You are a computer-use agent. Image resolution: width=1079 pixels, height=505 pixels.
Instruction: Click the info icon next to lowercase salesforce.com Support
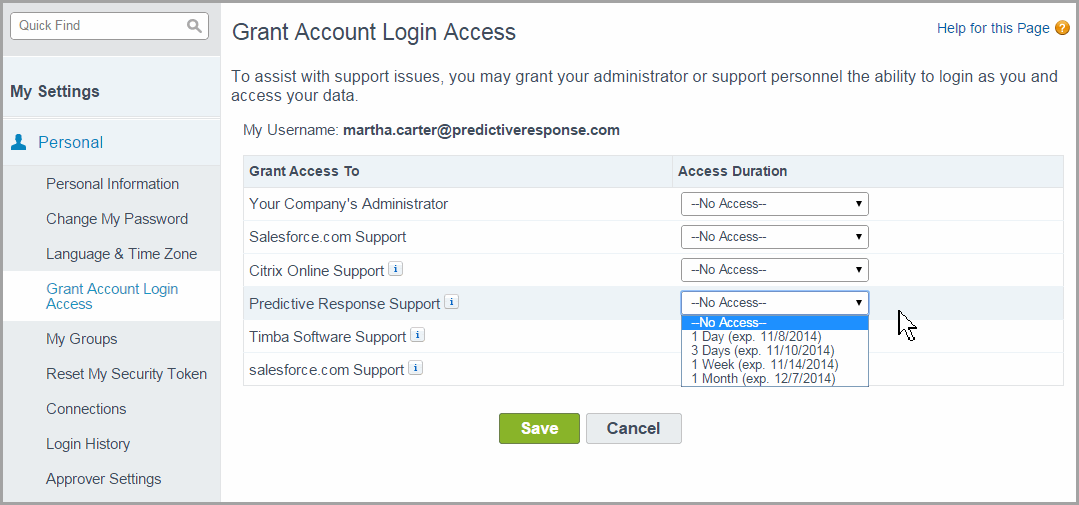pyautogui.click(x=415, y=369)
